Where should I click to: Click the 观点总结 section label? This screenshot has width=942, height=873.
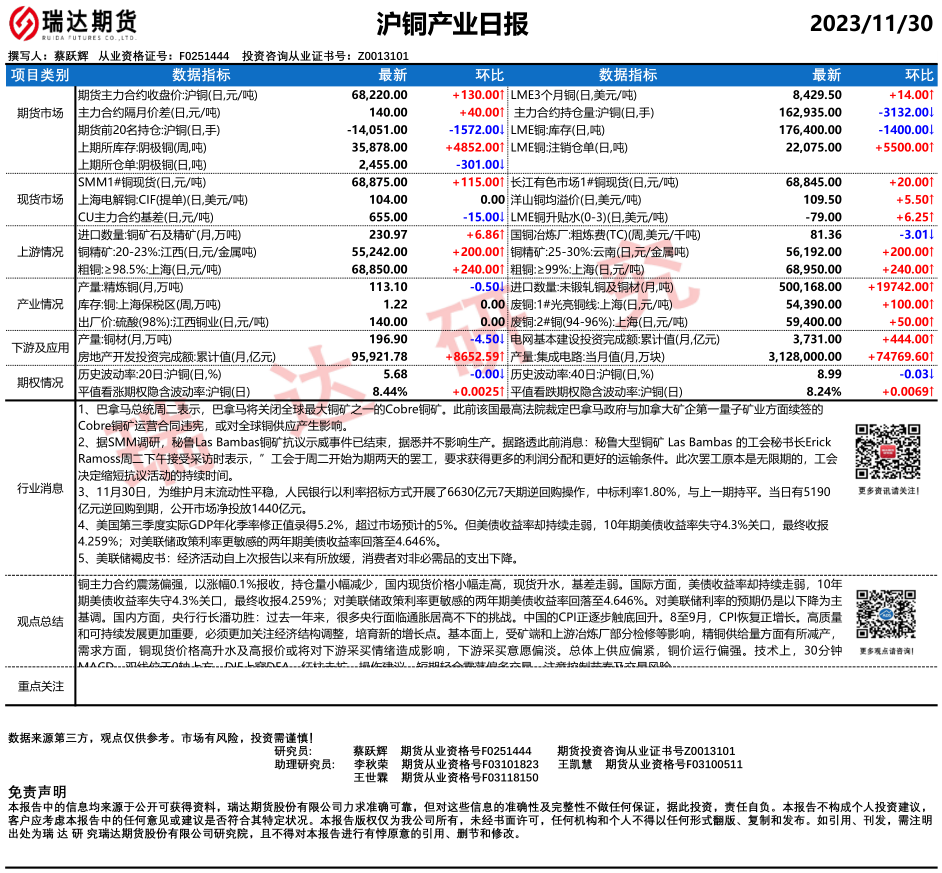pyautogui.click(x=40, y=621)
